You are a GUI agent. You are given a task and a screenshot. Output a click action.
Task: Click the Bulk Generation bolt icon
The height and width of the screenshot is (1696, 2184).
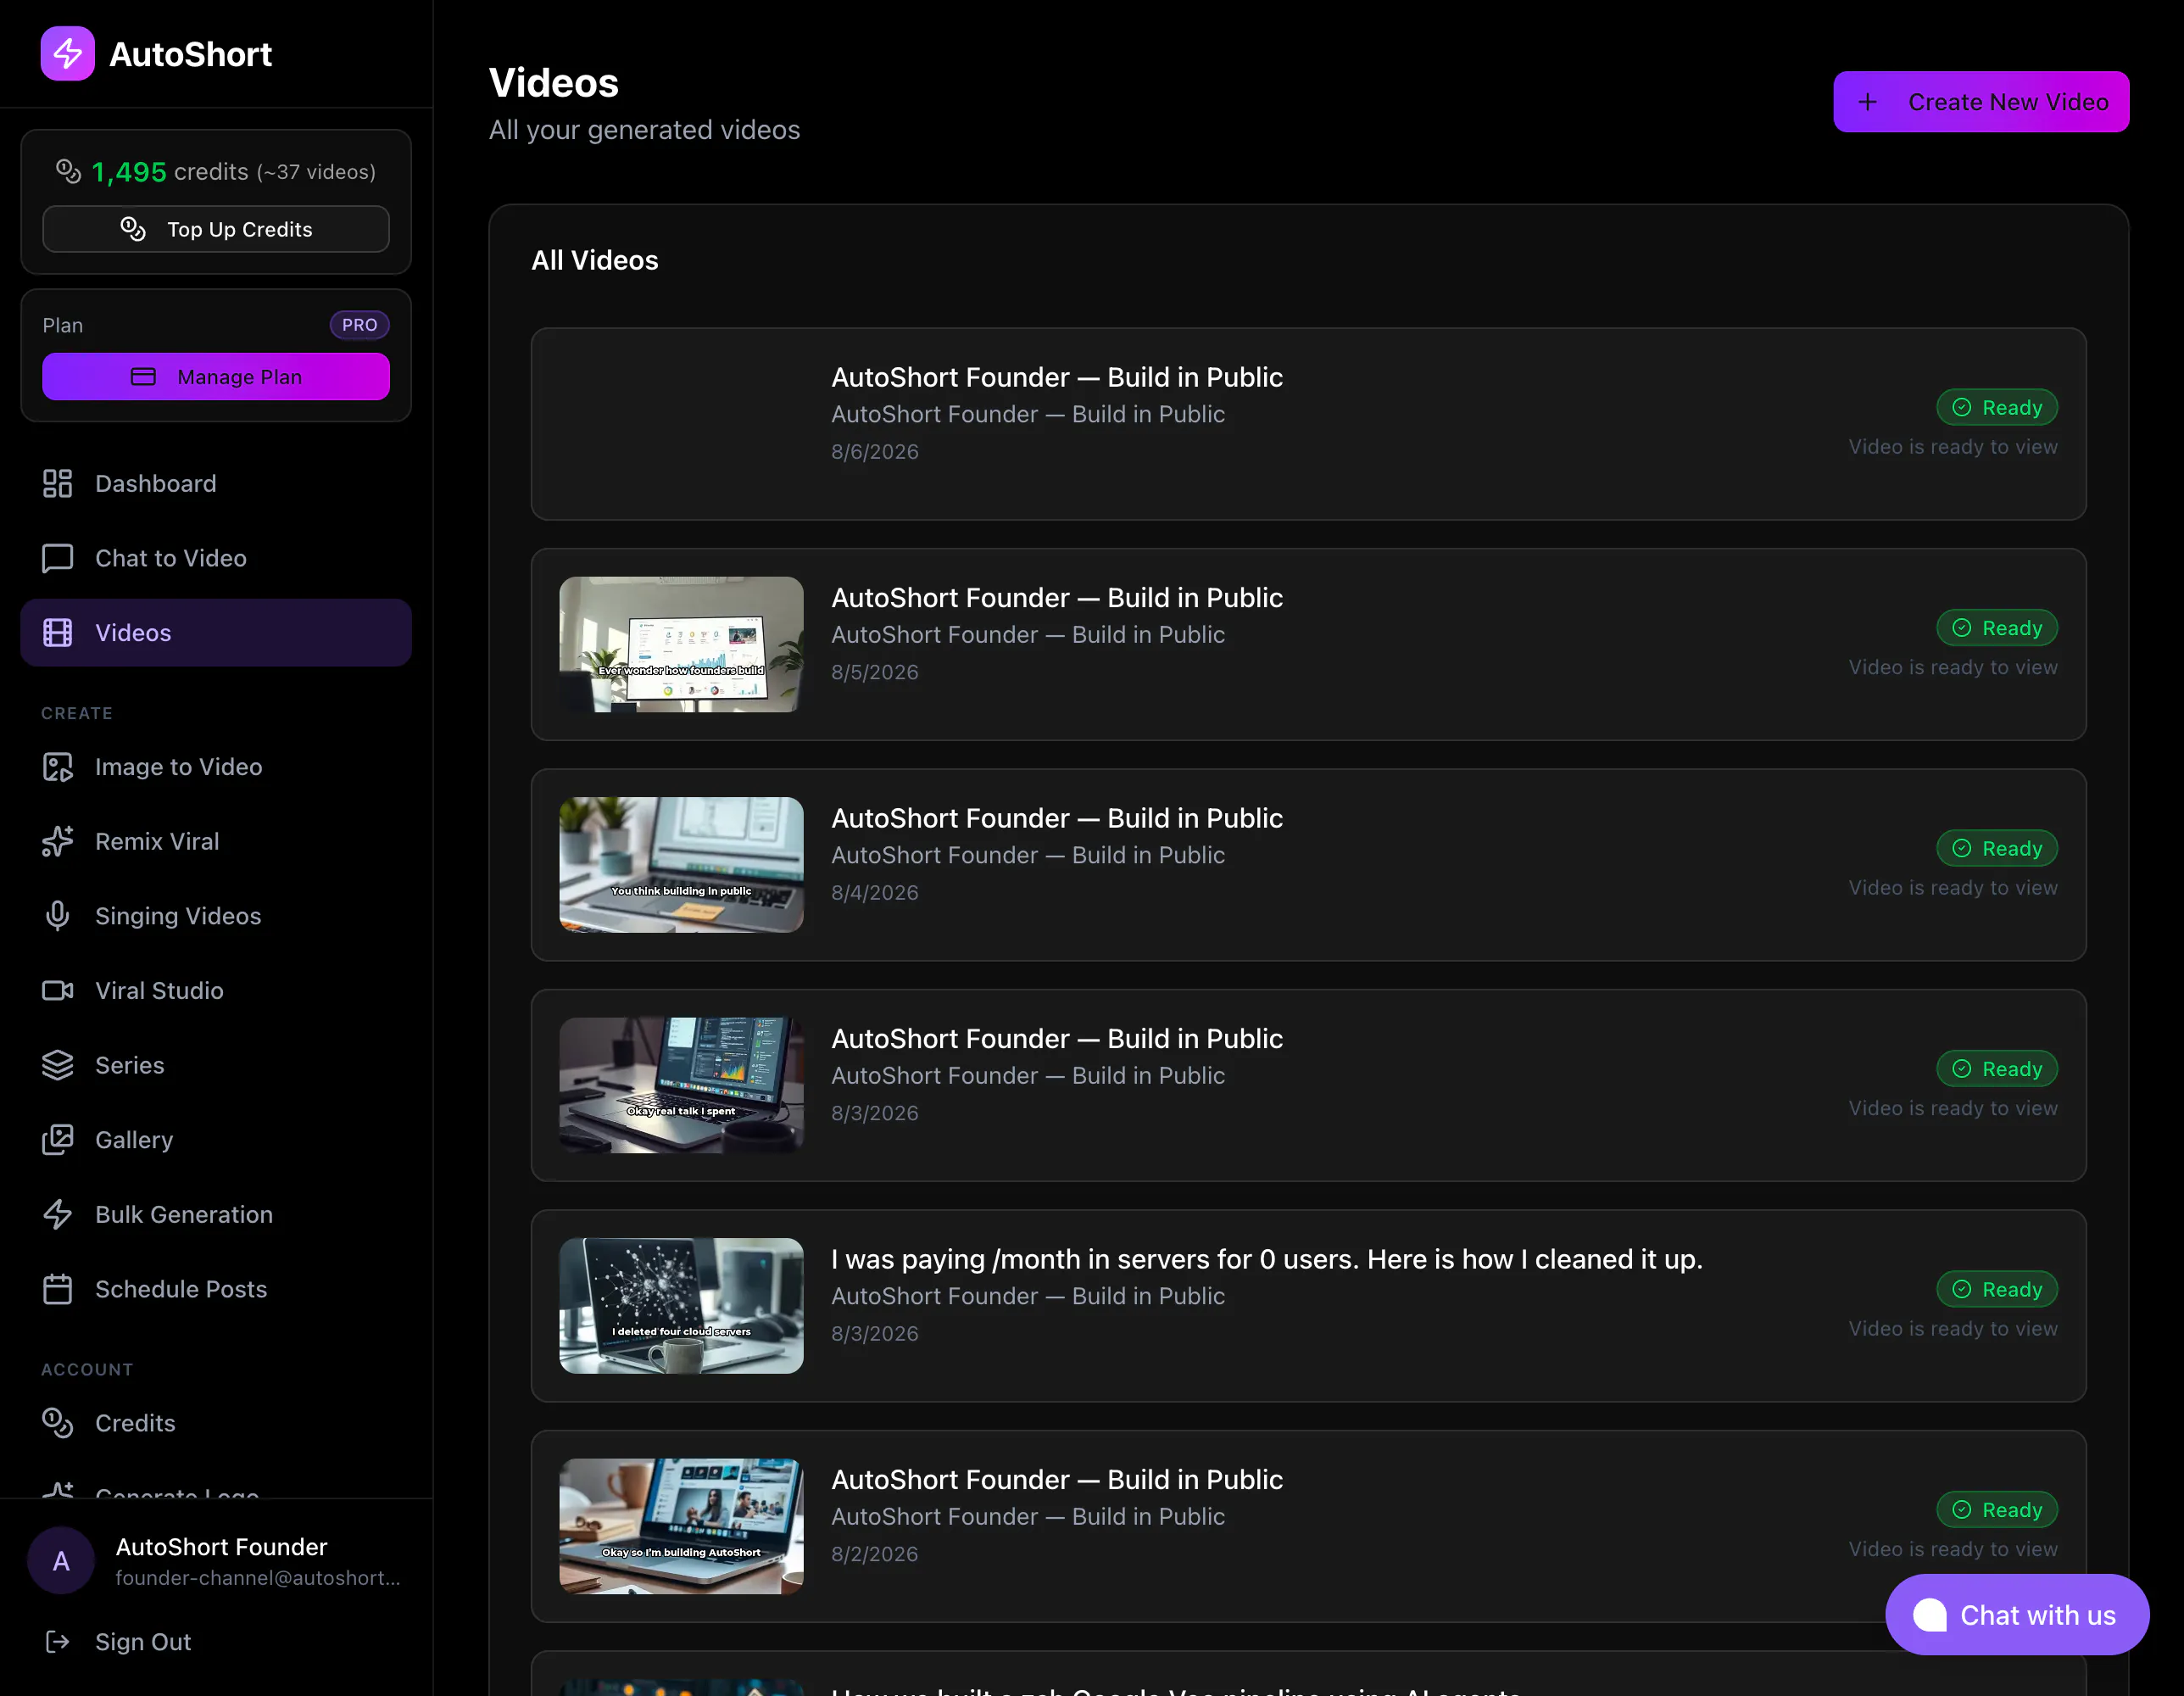pos(58,1215)
